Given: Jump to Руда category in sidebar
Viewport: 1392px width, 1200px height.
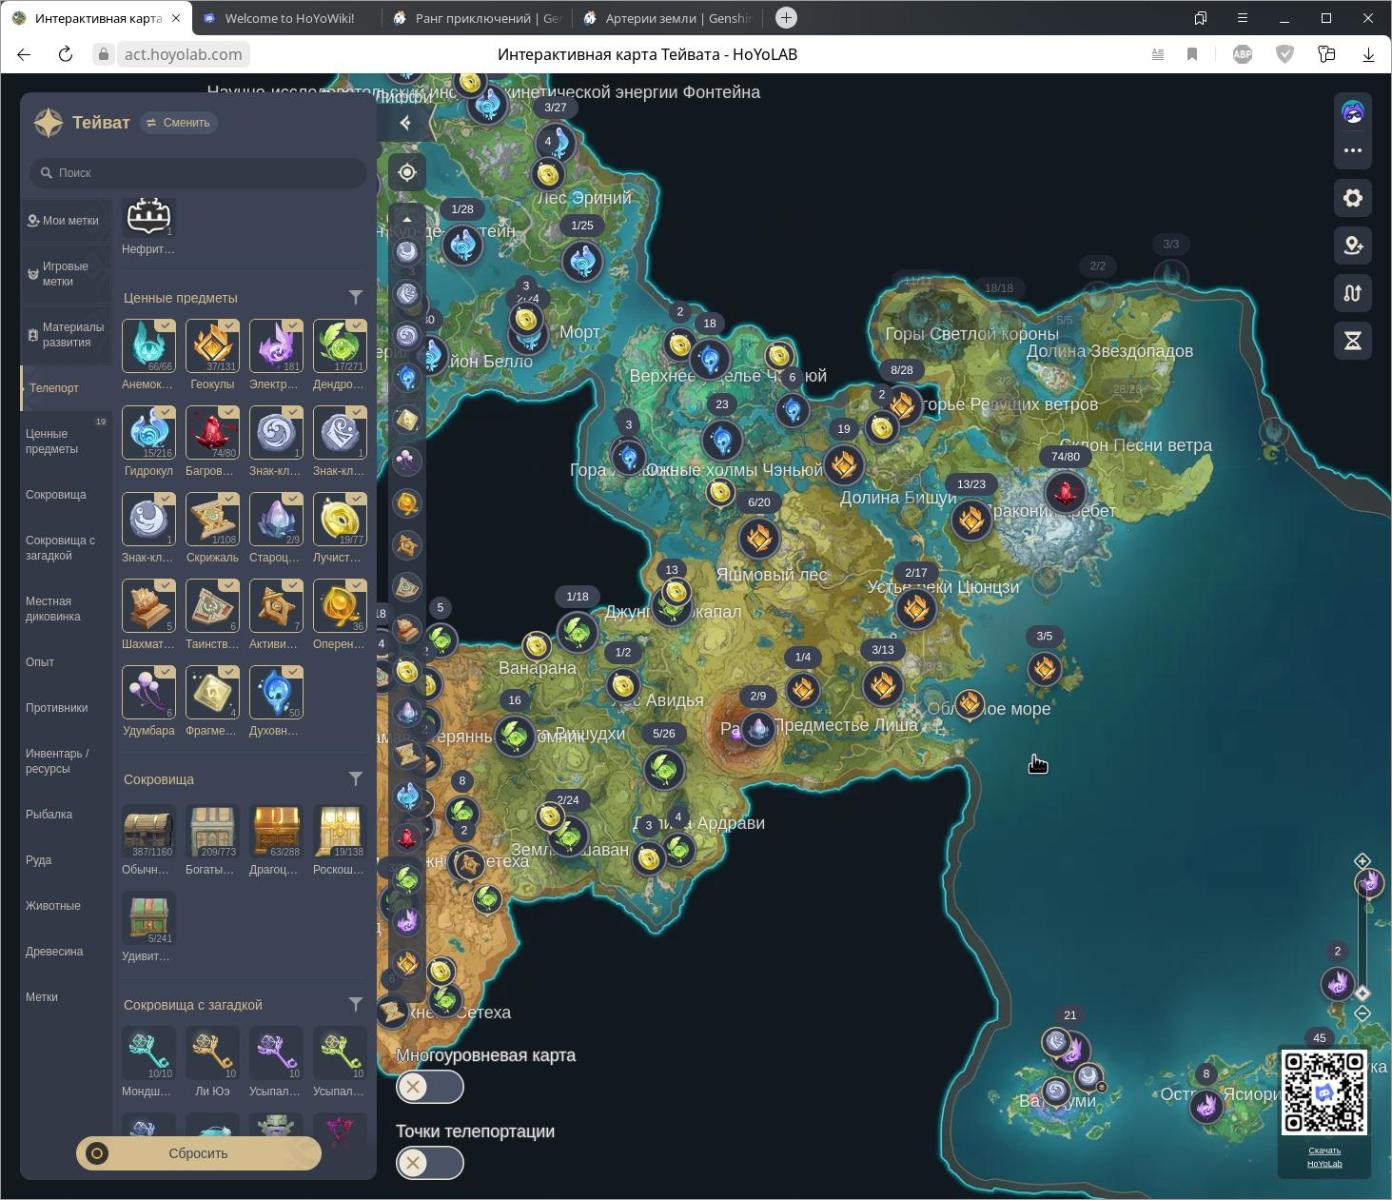Looking at the screenshot, I should tap(39, 860).
